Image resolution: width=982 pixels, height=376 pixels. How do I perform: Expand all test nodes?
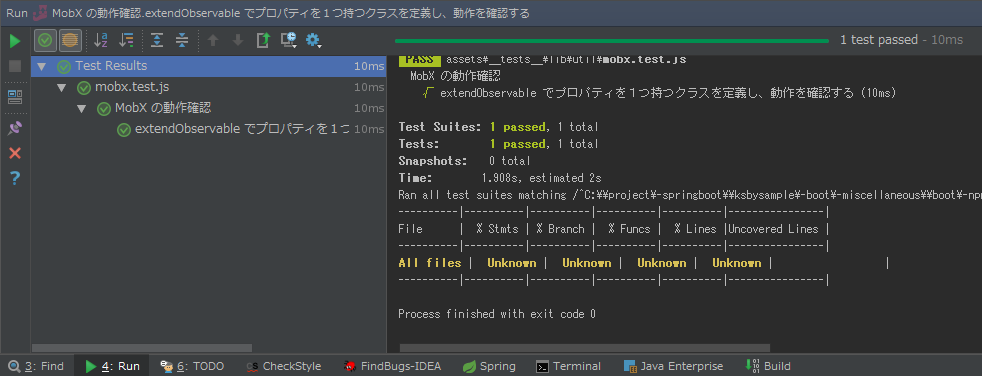click(x=157, y=41)
